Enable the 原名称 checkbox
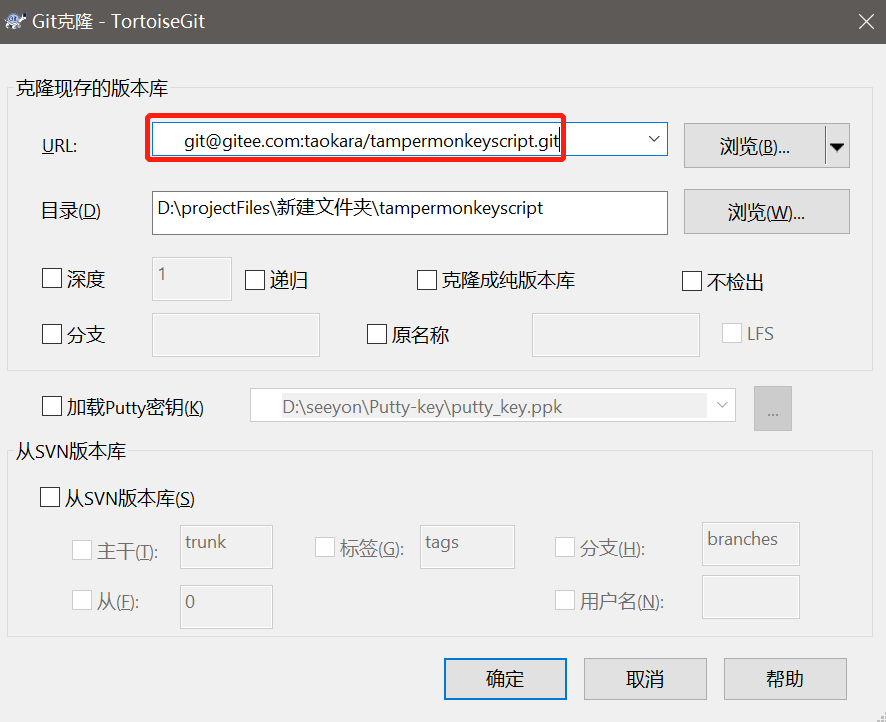This screenshot has height=722, width=886. click(377, 334)
